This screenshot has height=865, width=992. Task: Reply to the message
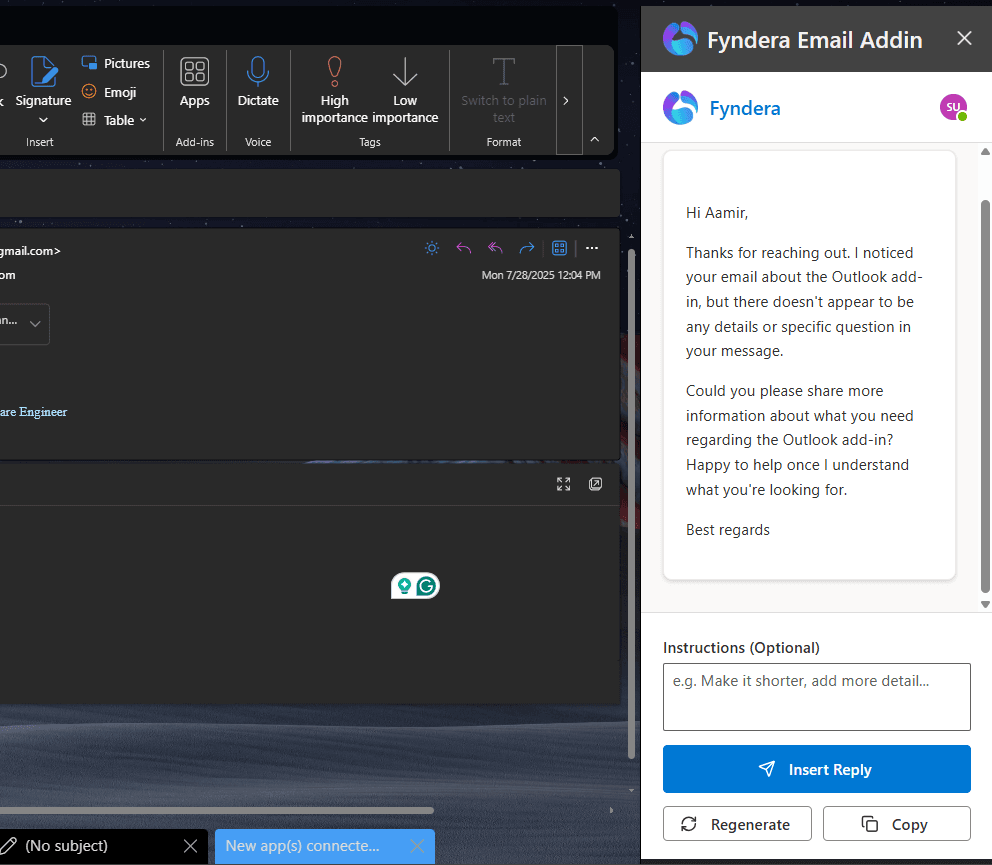click(464, 248)
